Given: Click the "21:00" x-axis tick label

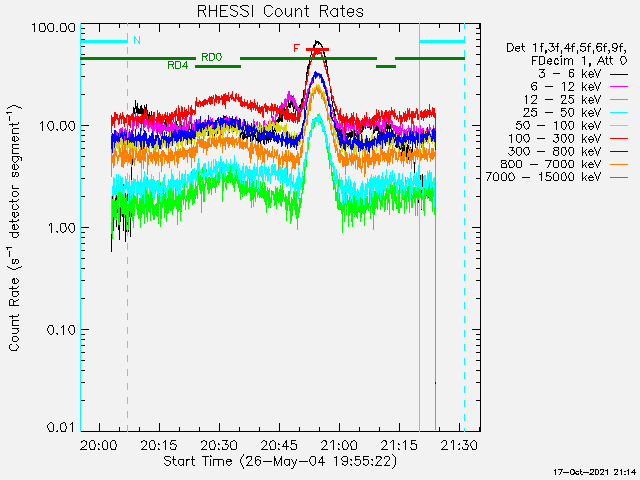Looking at the screenshot, I should tap(339, 445).
